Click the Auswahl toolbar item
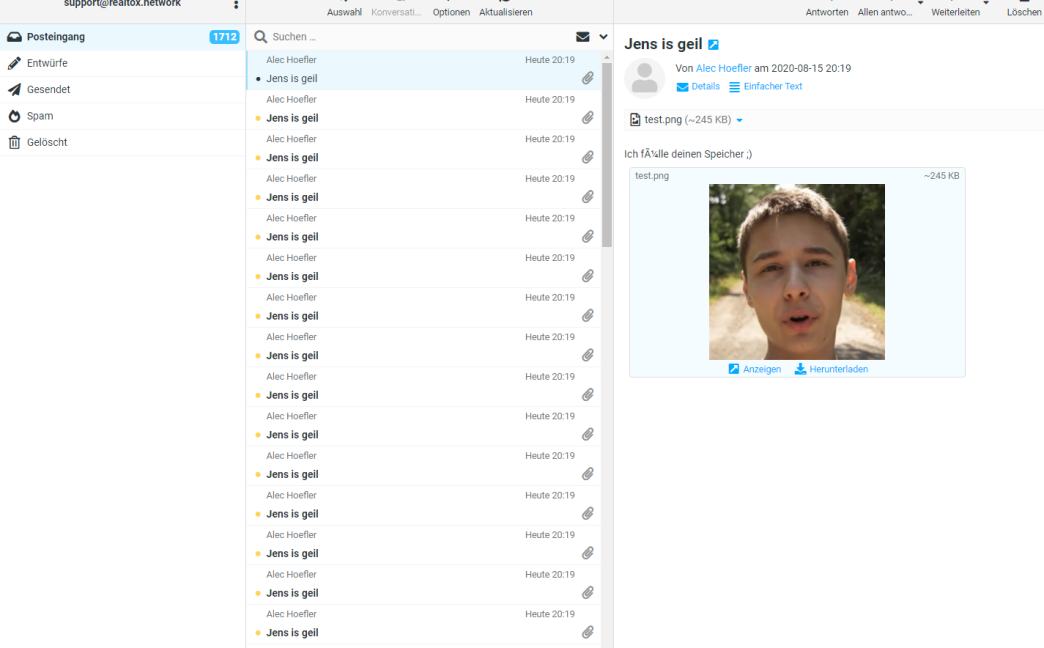 tap(344, 12)
